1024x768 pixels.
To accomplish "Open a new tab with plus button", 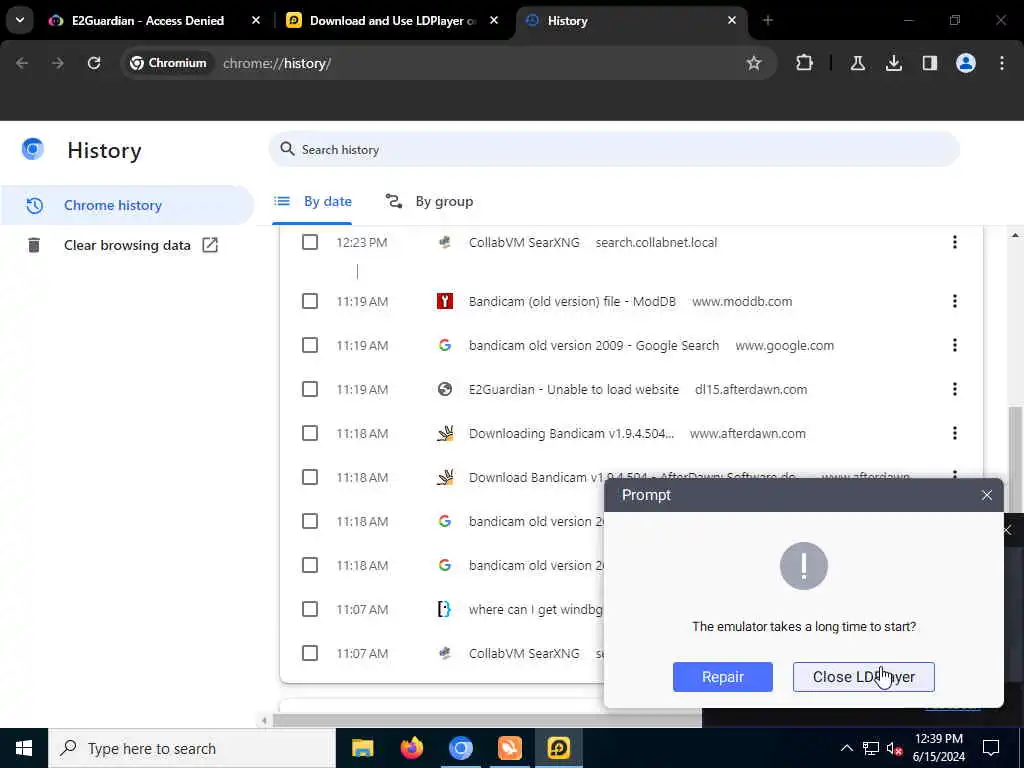I will coord(768,21).
